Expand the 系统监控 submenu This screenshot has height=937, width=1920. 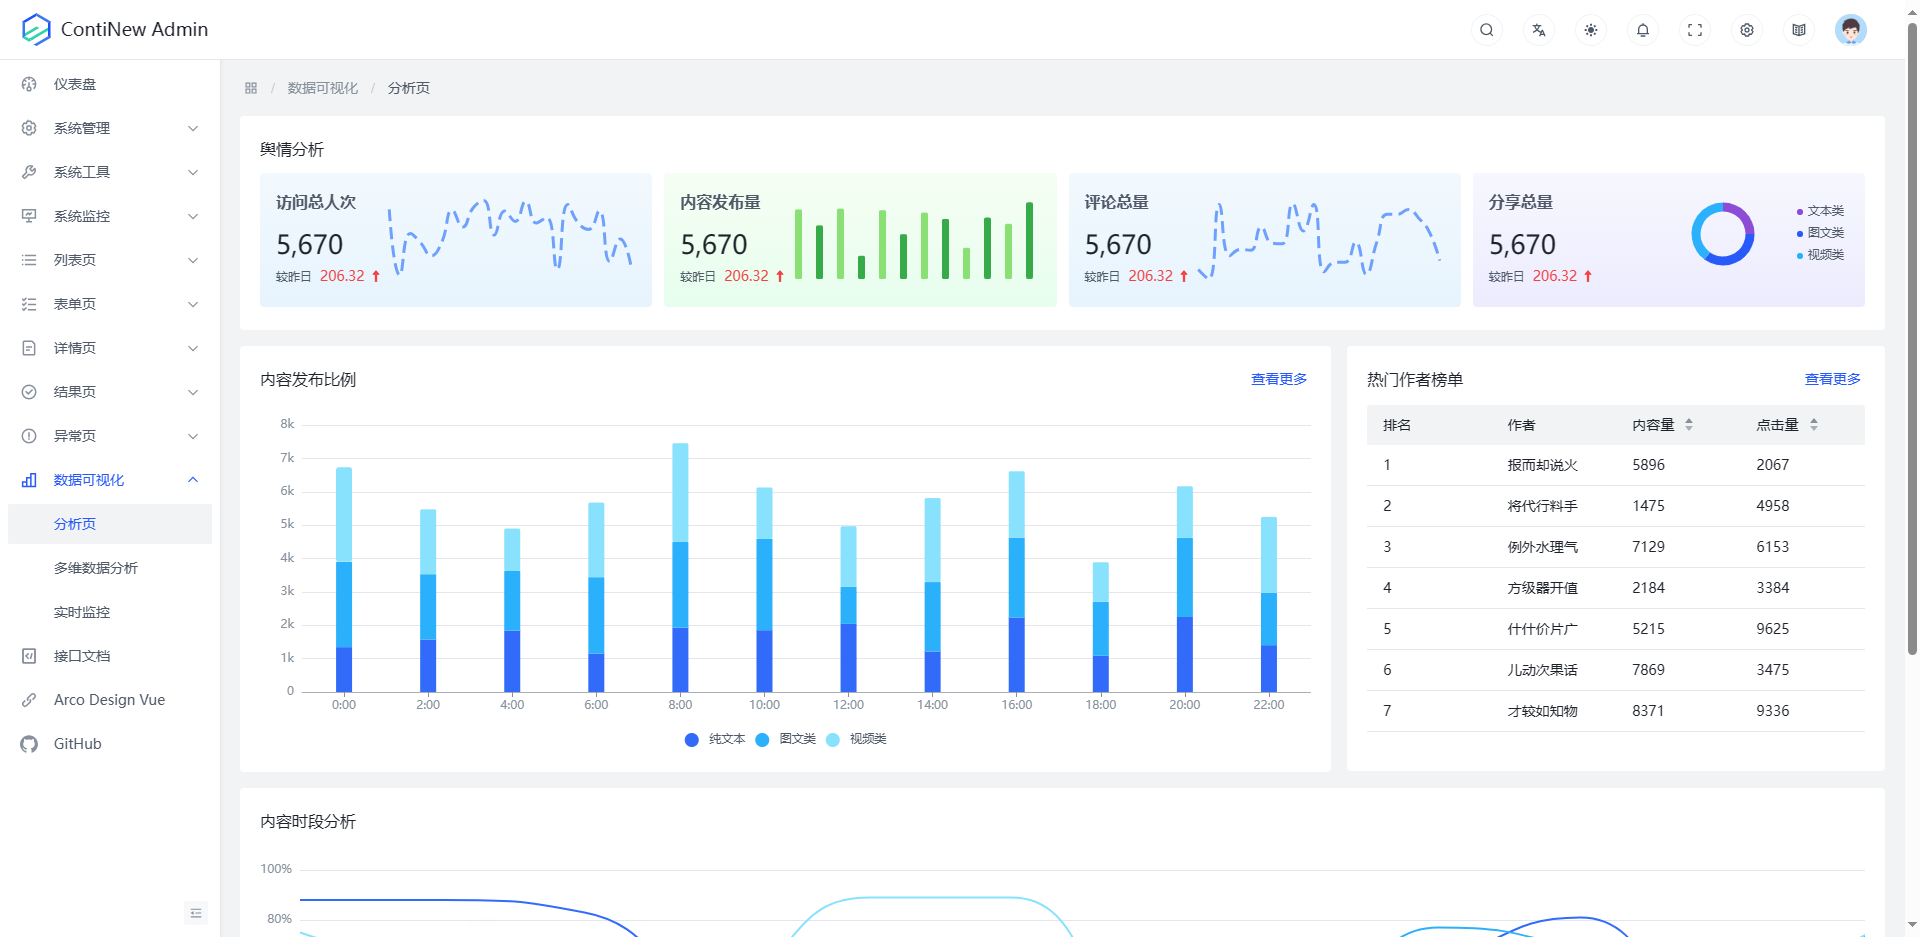click(x=110, y=216)
